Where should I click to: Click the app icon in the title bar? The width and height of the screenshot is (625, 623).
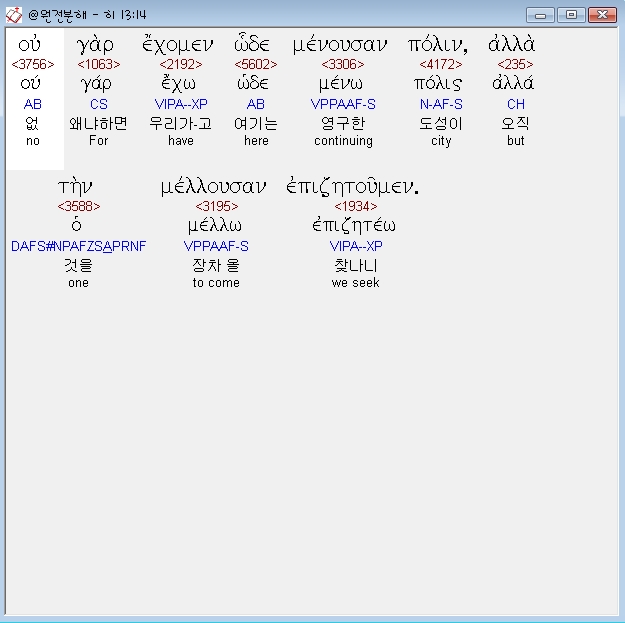coord(14,15)
